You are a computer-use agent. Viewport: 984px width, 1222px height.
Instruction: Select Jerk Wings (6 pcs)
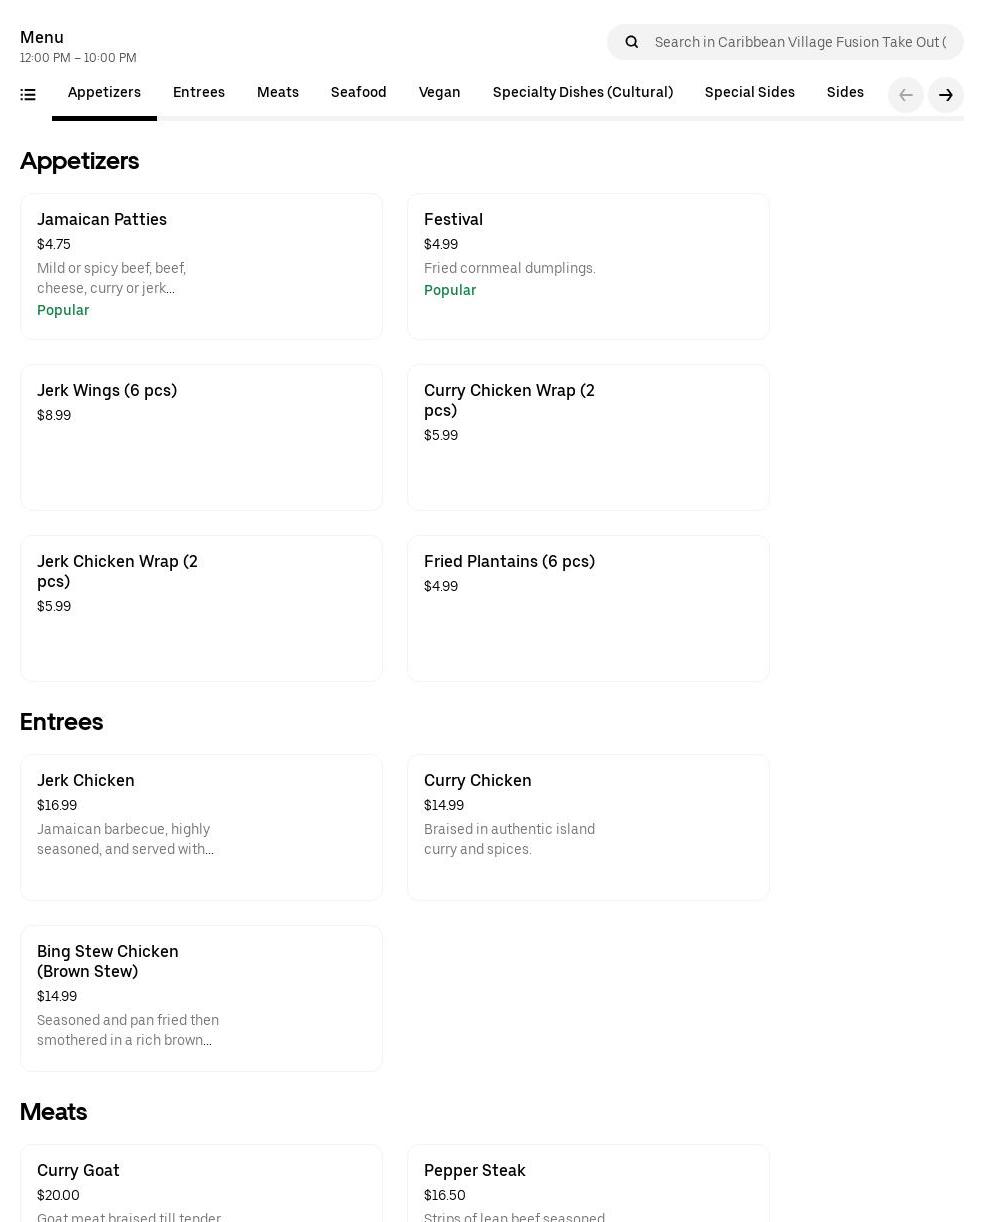pyautogui.click(x=201, y=437)
